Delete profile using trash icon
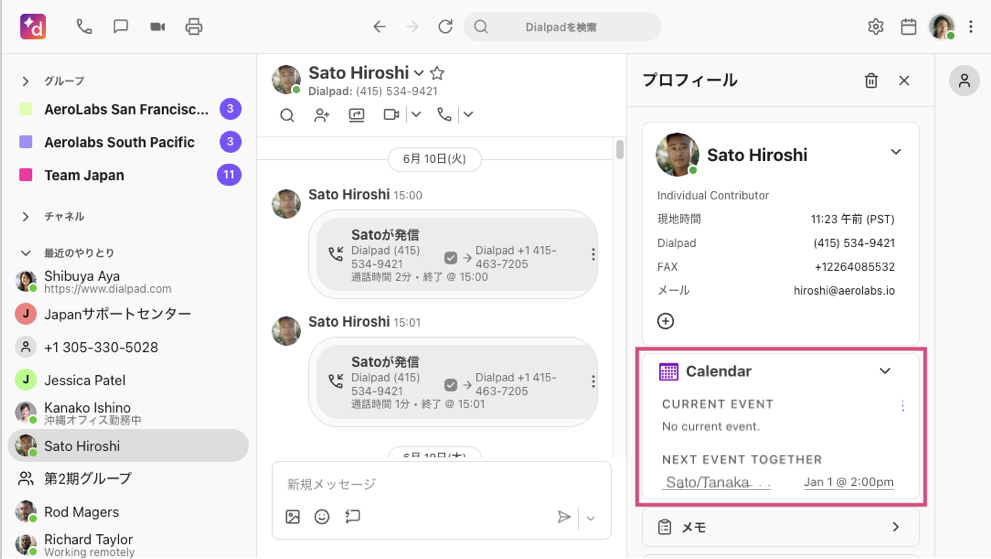The width and height of the screenshot is (991, 559). (x=871, y=81)
